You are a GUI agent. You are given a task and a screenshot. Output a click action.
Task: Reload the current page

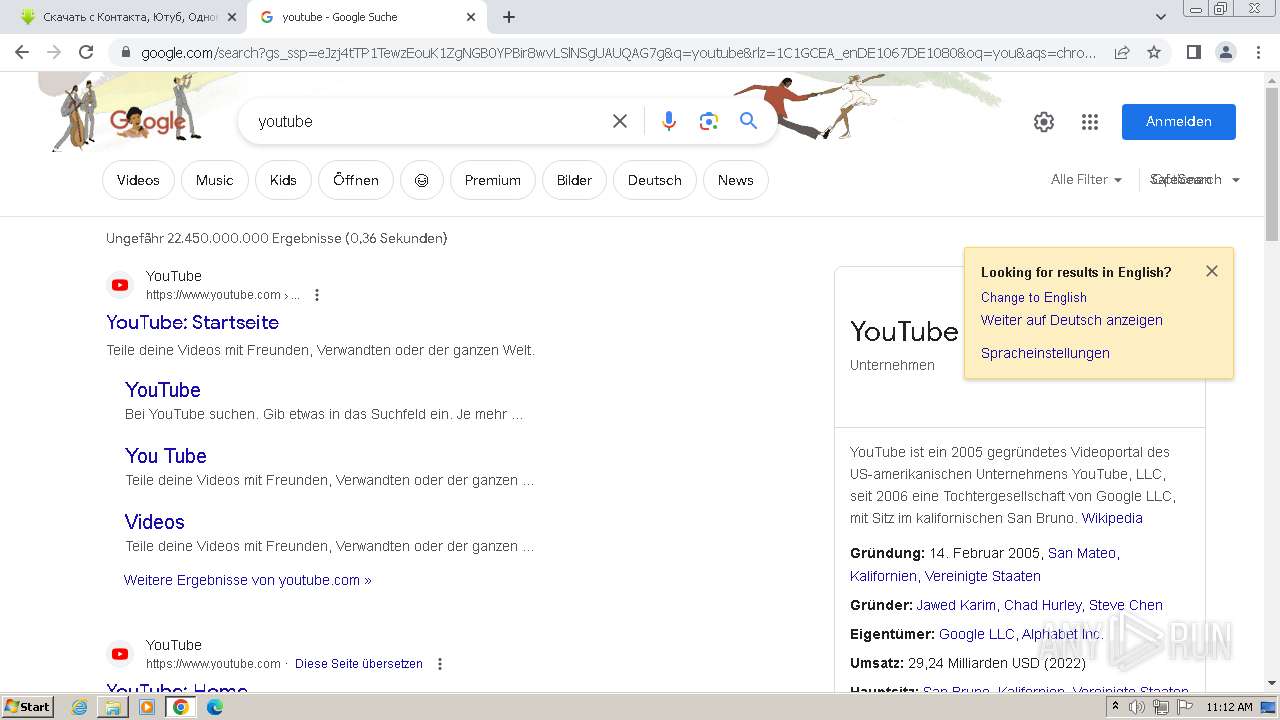[86, 52]
